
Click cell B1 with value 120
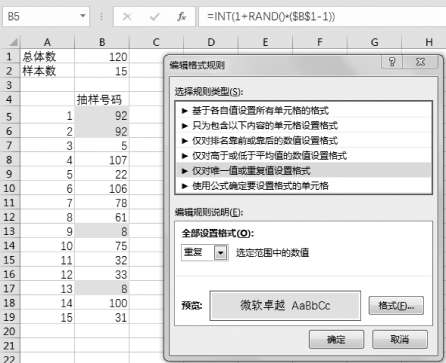(x=102, y=56)
